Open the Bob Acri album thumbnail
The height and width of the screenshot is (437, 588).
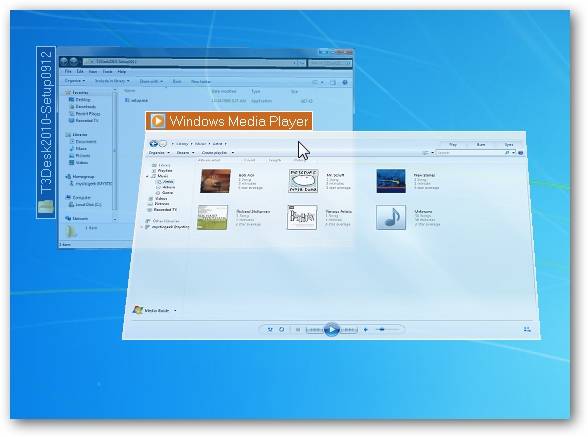[x=216, y=181]
